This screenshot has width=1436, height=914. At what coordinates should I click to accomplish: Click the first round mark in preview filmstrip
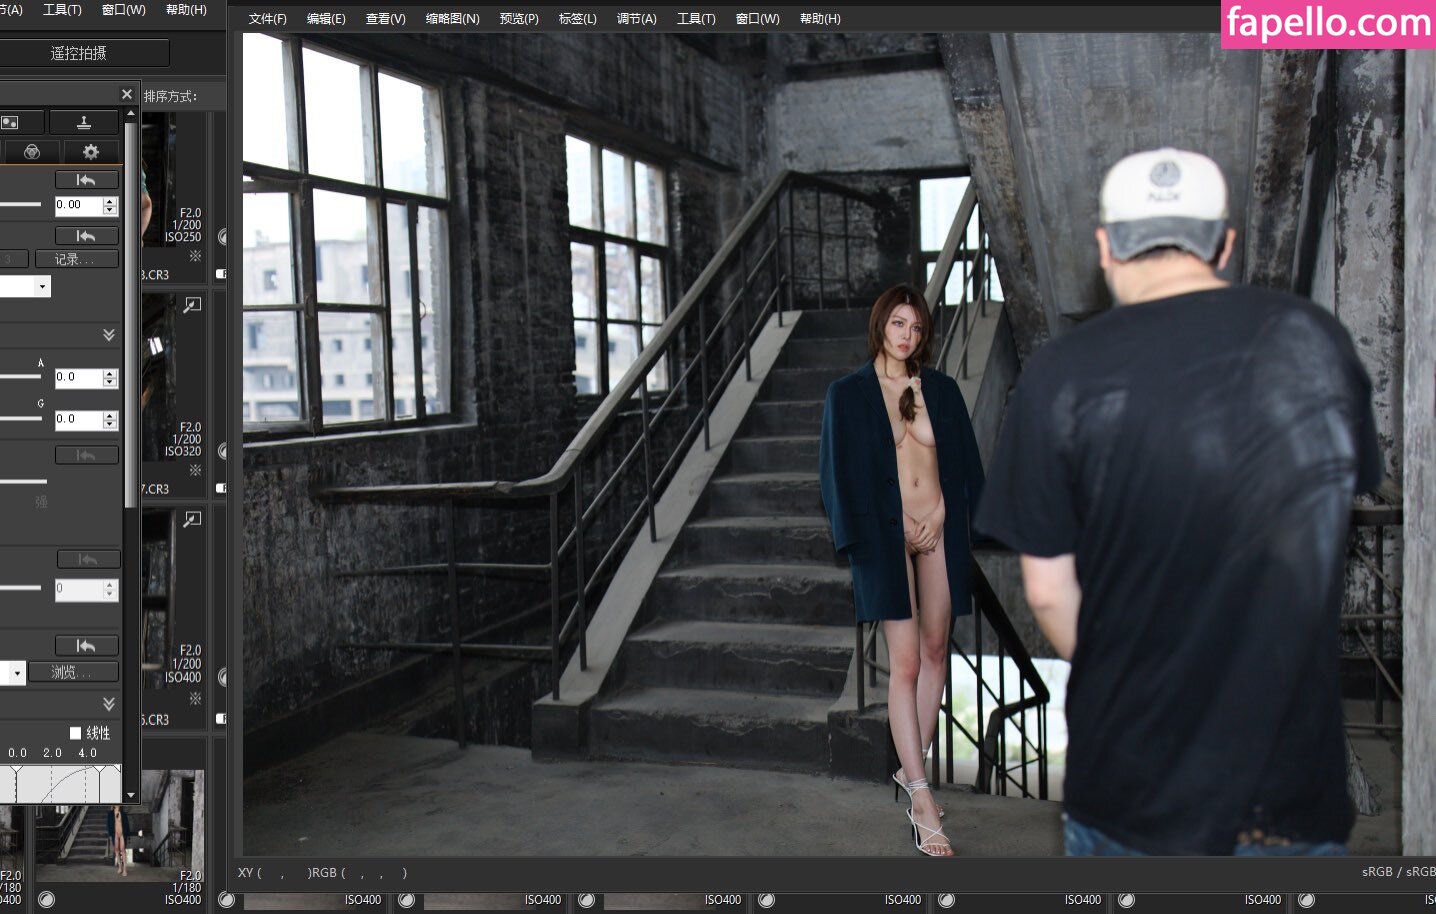pyautogui.click(x=226, y=900)
